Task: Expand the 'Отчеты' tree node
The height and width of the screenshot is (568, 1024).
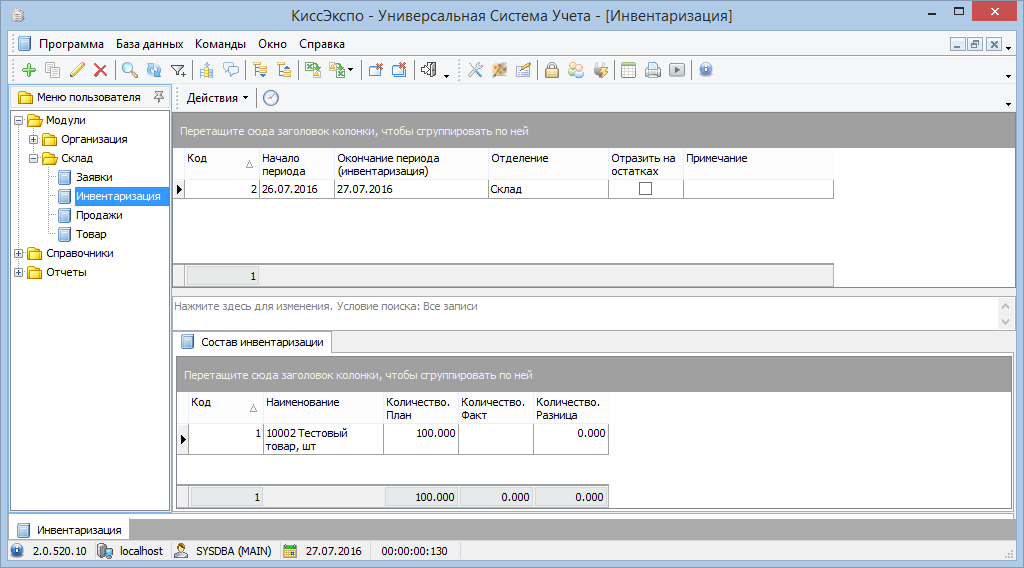Action: [x=18, y=273]
